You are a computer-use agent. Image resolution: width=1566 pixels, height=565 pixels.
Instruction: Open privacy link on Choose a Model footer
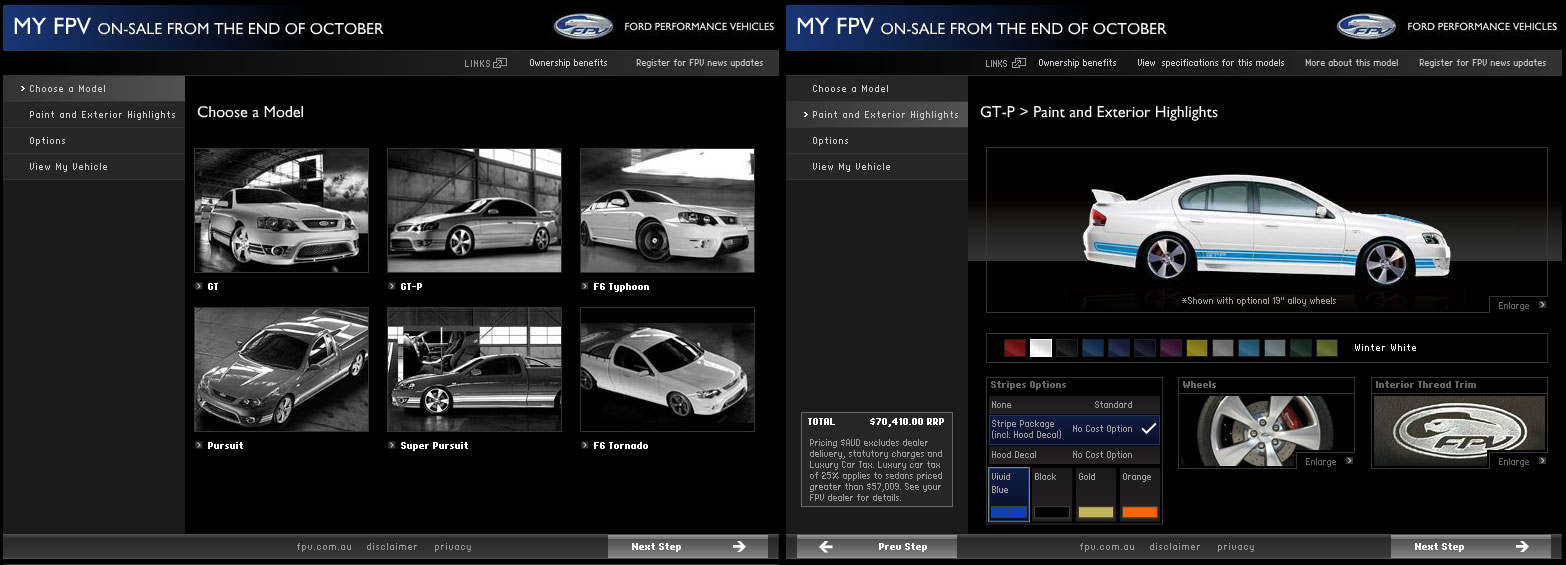click(x=452, y=547)
